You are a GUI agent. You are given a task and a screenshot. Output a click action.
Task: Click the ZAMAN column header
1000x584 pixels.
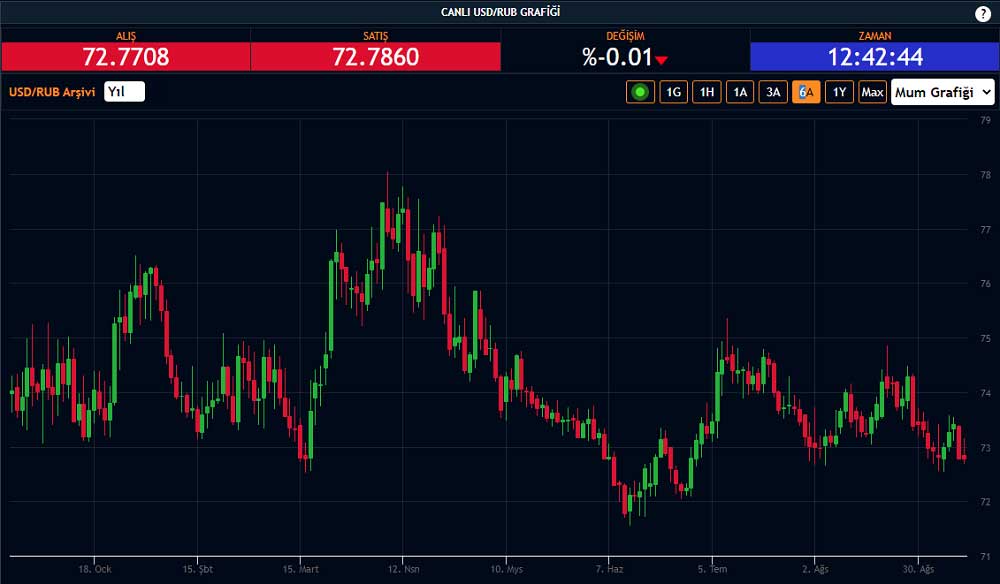(x=875, y=36)
